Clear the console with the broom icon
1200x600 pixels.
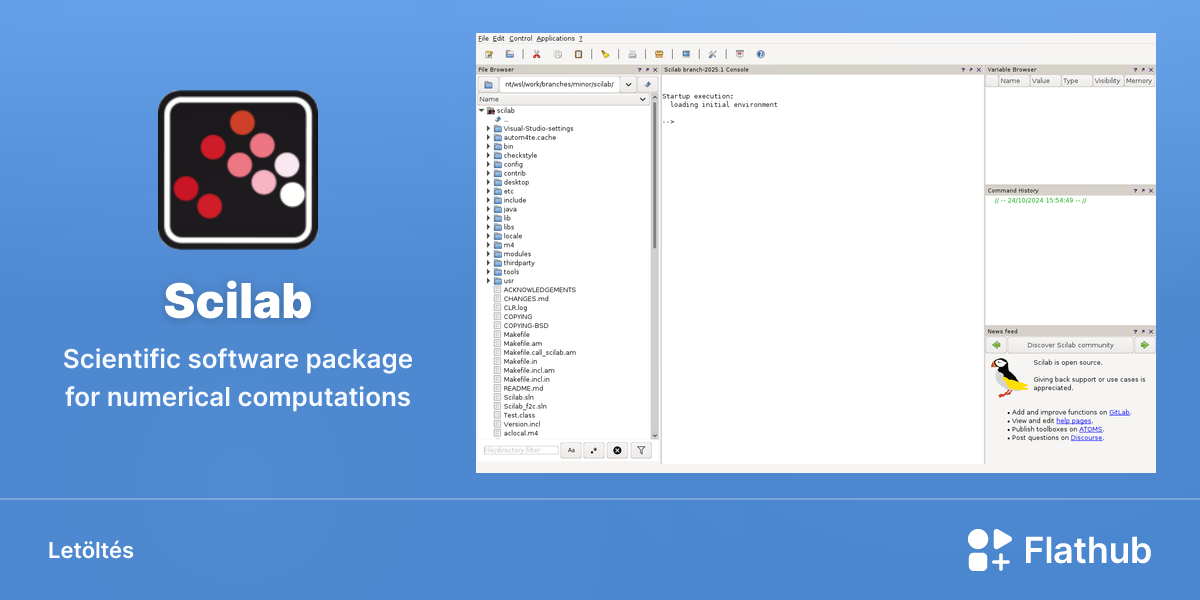pos(605,54)
